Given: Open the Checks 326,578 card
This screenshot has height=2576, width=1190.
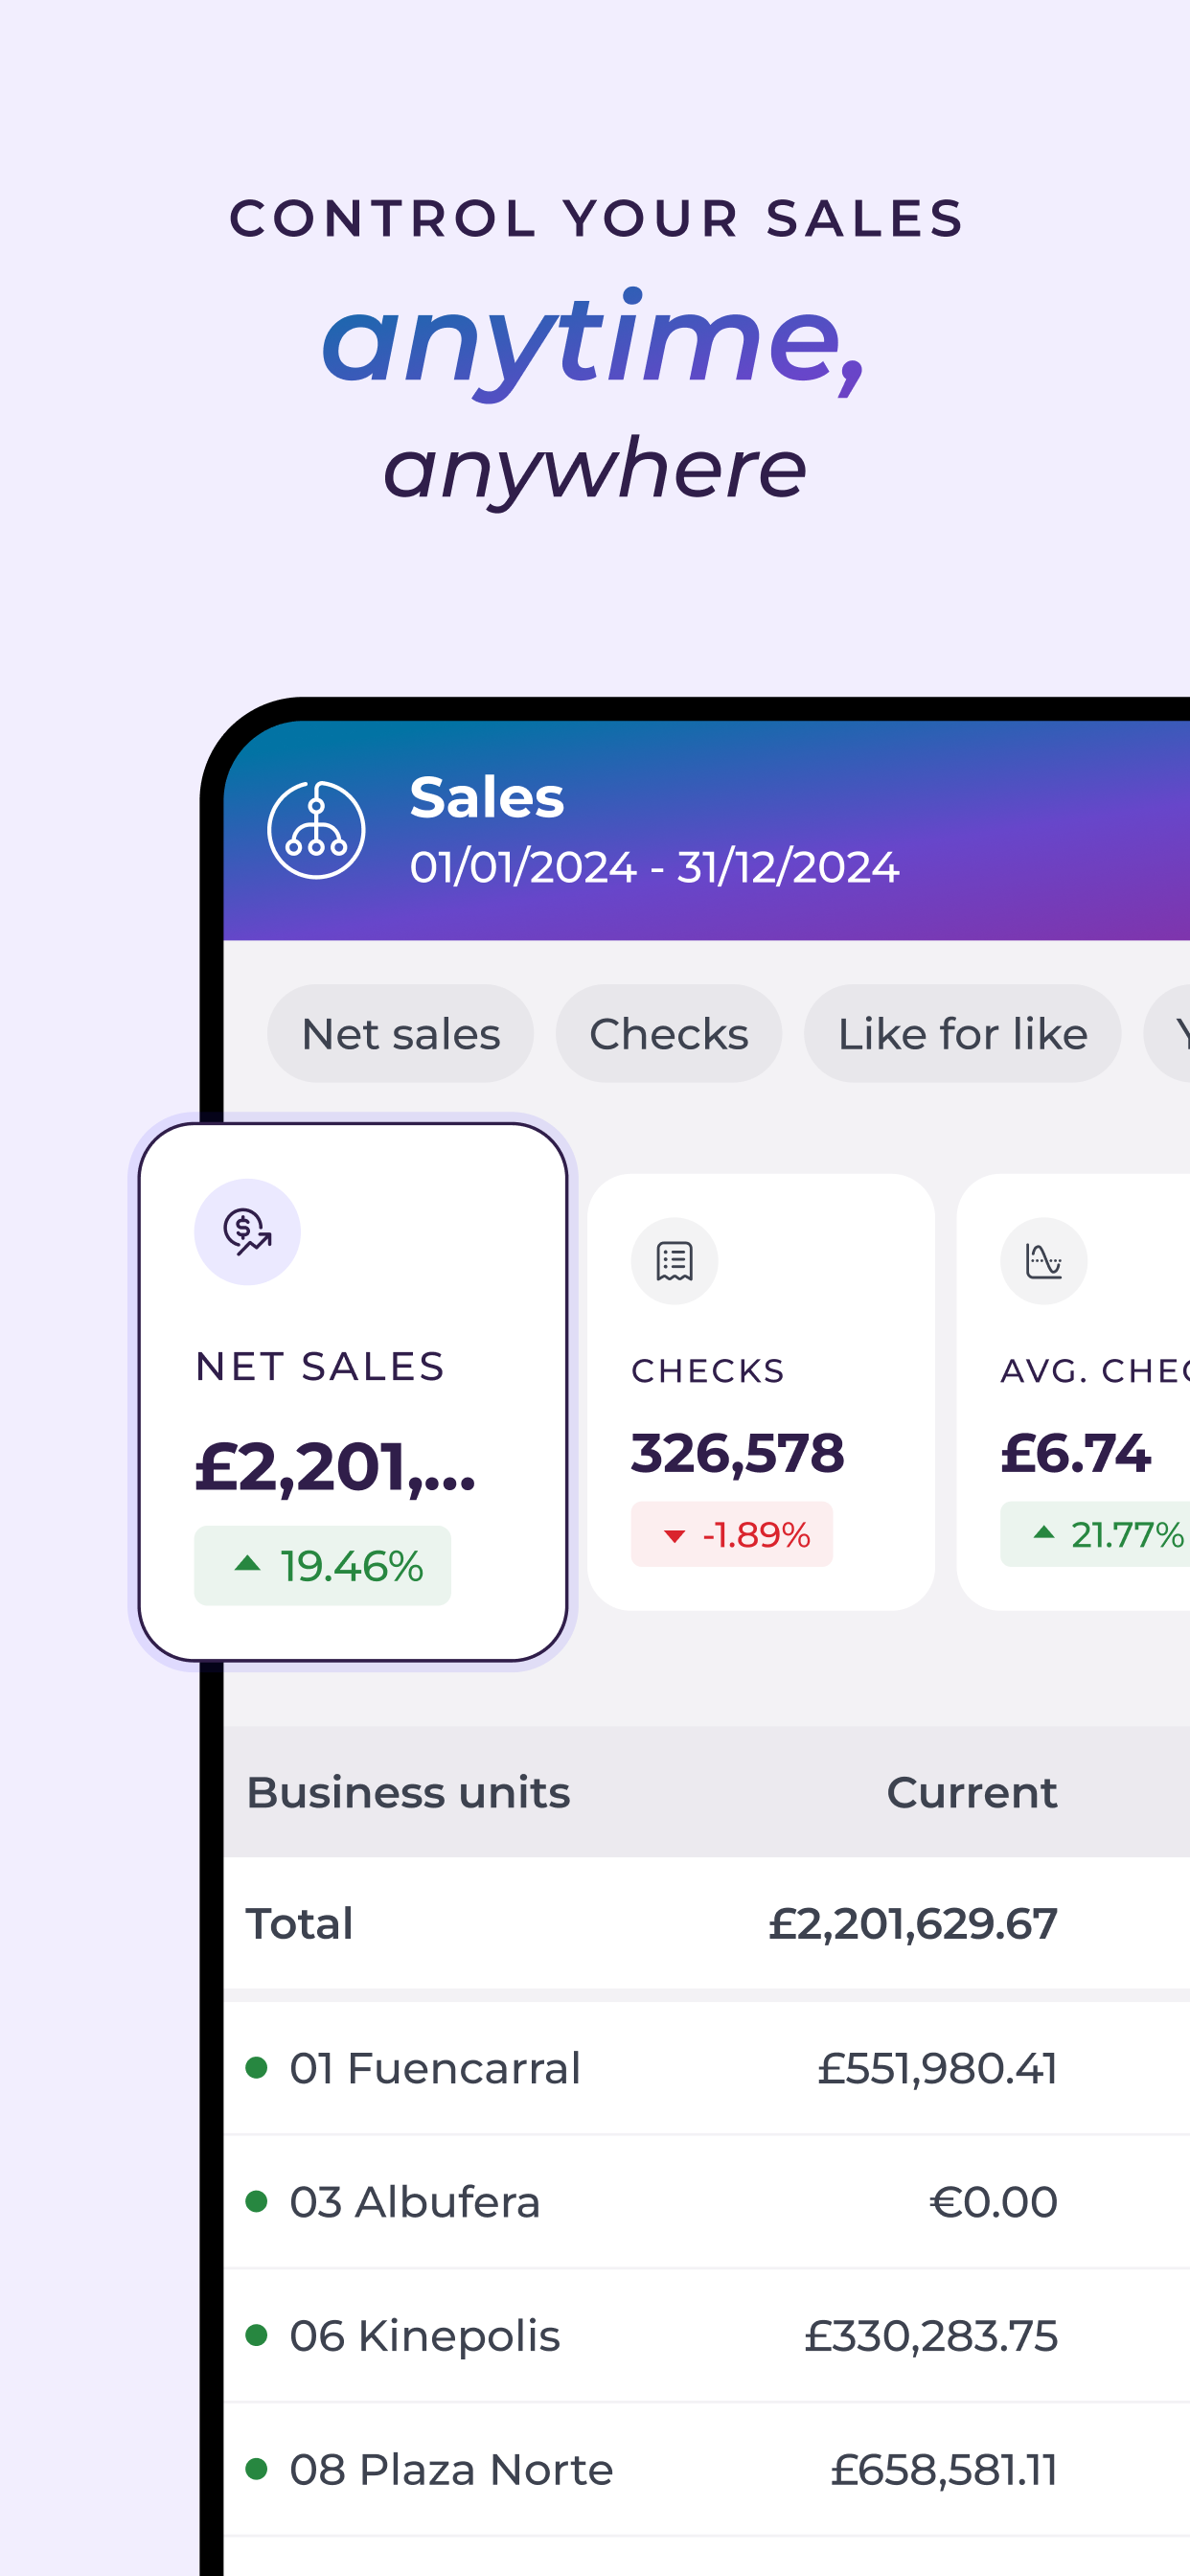Looking at the screenshot, I should coord(761,1392).
